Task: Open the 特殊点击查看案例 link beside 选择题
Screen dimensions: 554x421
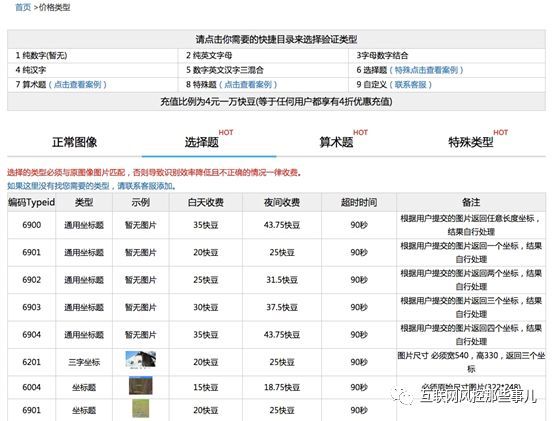Action: click(x=426, y=70)
